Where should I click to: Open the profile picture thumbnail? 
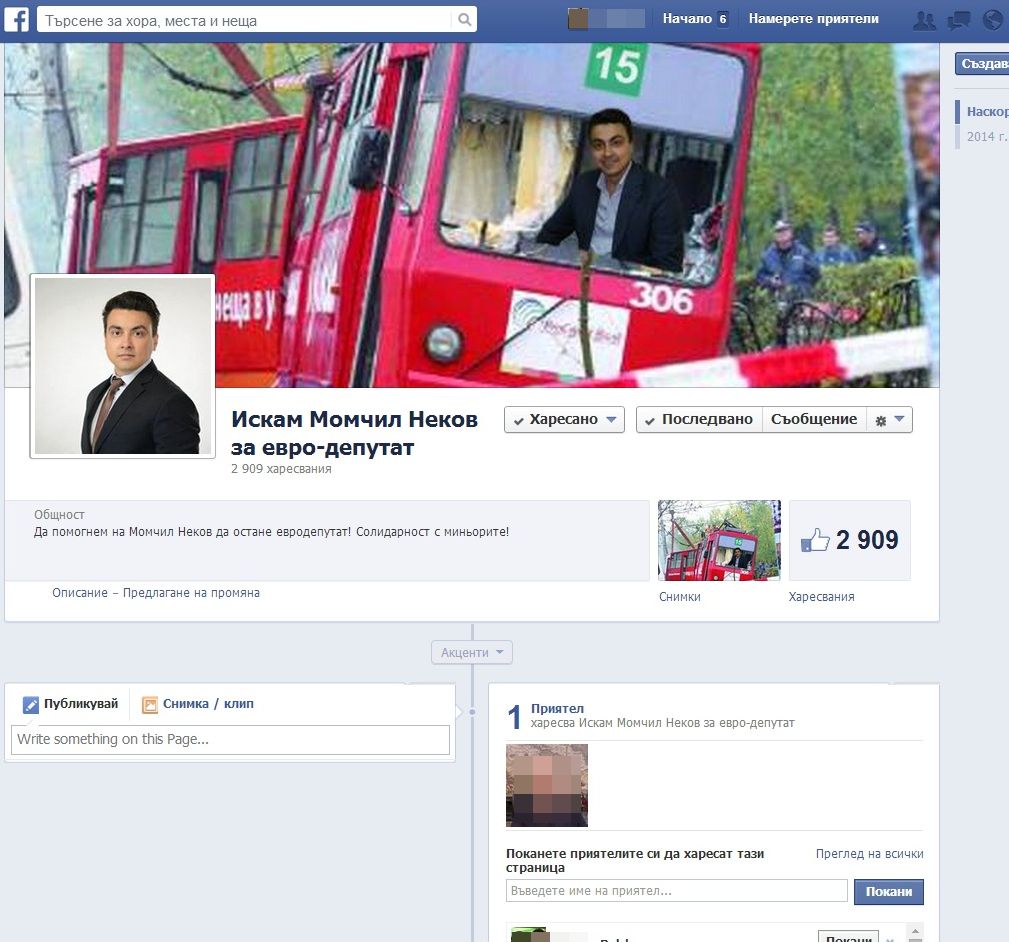click(122, 366)
